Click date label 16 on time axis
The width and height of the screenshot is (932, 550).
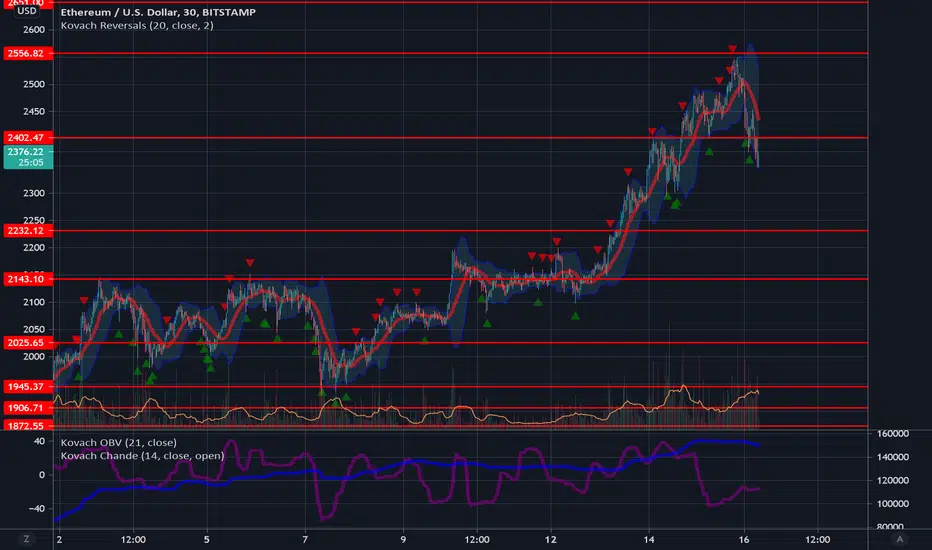click(744, 540)
